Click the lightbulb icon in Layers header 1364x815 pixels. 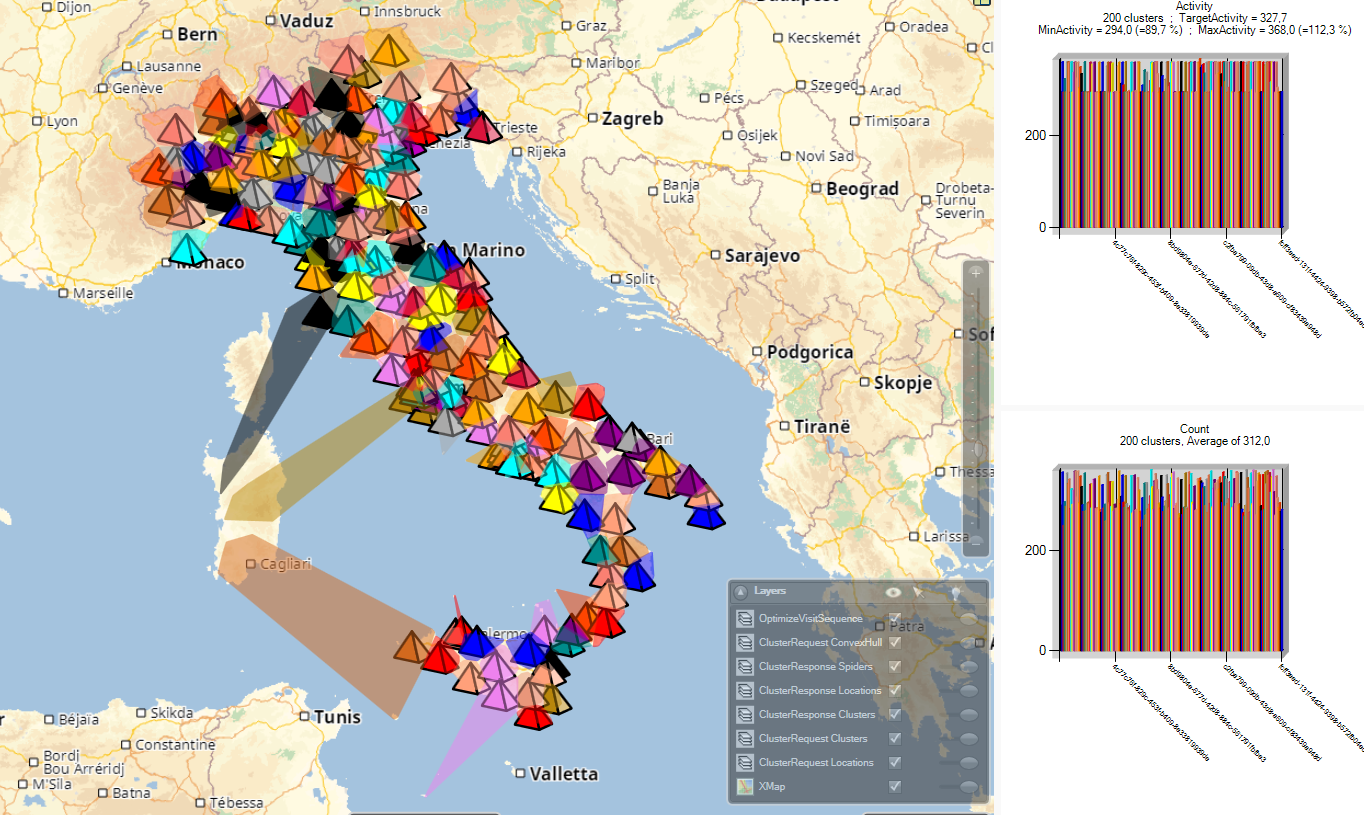click(956, 592)
